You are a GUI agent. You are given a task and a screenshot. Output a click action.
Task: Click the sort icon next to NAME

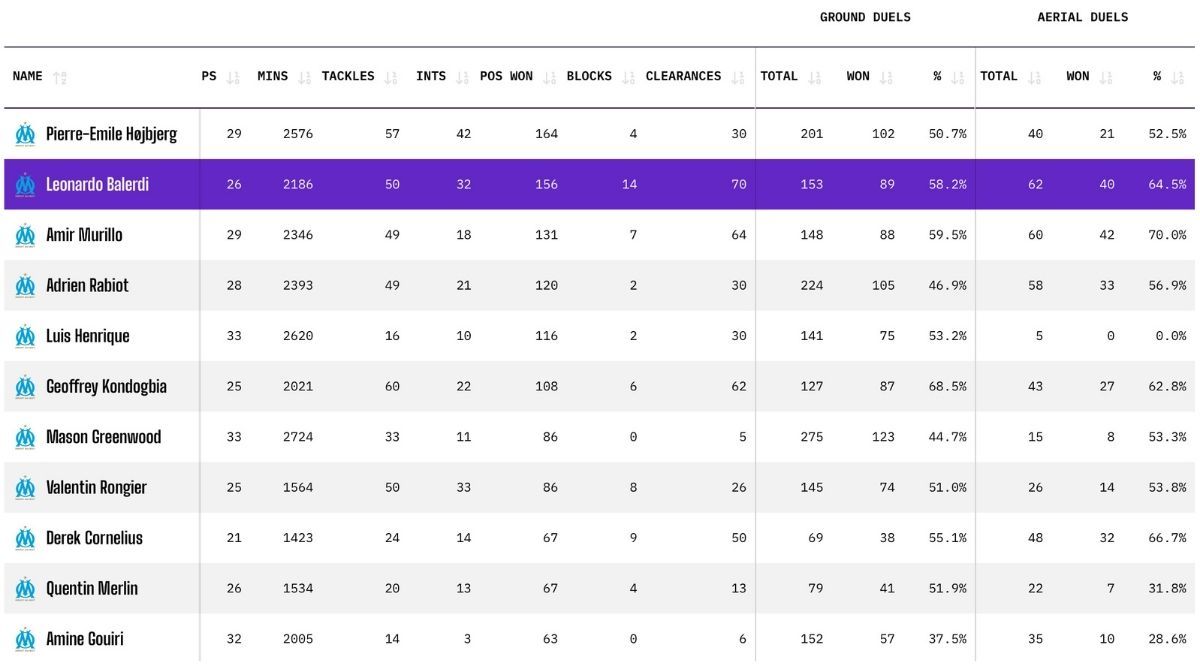coord(60,77)
